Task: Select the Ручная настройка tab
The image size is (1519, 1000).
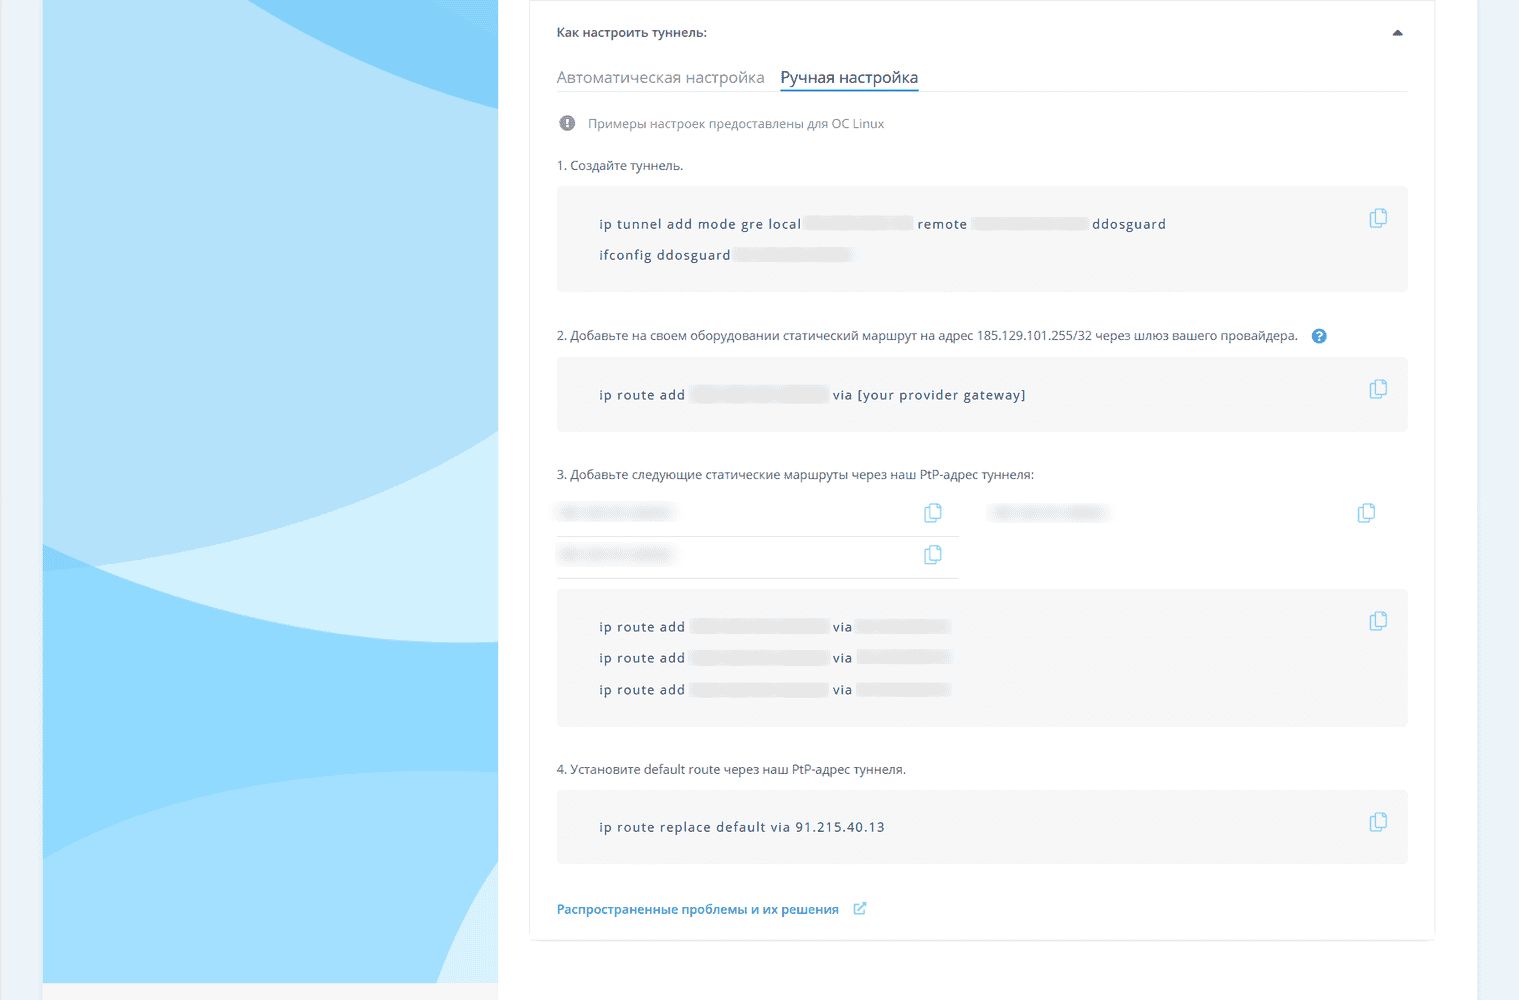Action: coord(849,78)
